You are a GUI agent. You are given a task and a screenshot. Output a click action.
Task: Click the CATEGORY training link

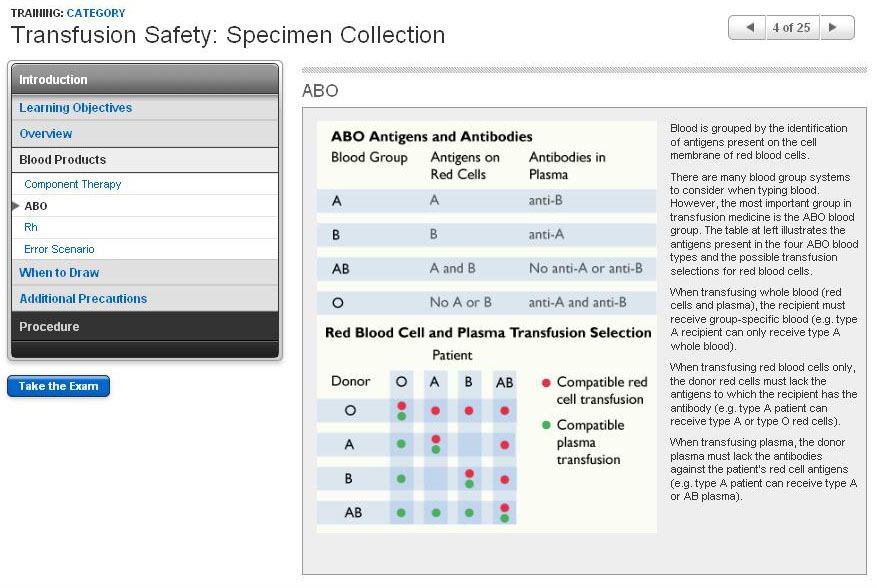tap(96, 13)
